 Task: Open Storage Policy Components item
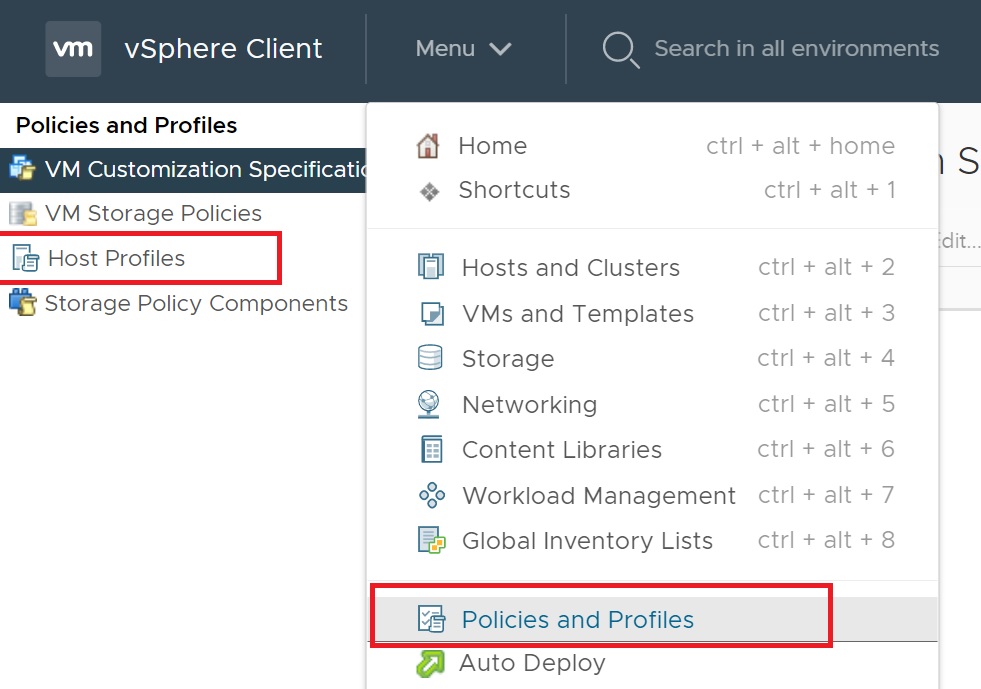(196, 303)
